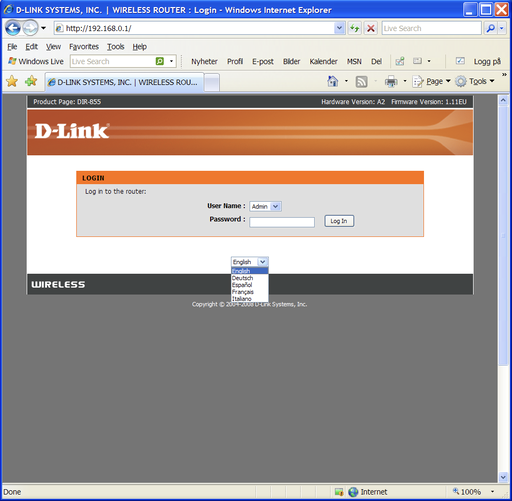
Task: Expand the address bar history dropdown
Action: [x=339, y=28]
